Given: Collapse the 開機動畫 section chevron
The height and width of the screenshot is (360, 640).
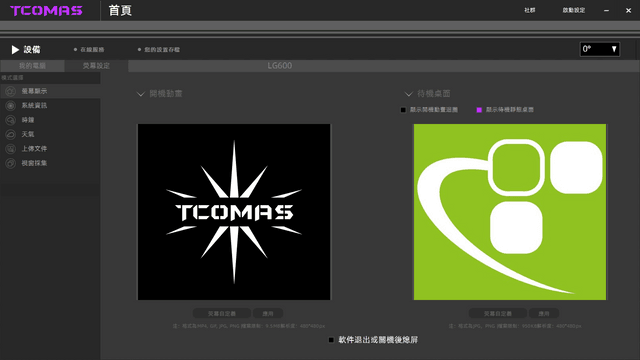Looking at the screenshot, I should (x=141, y=94).
